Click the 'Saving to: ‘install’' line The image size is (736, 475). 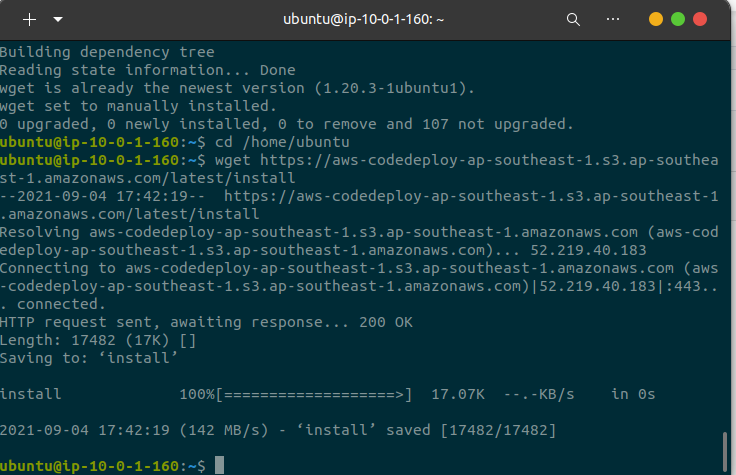click(x=89, y=358)
